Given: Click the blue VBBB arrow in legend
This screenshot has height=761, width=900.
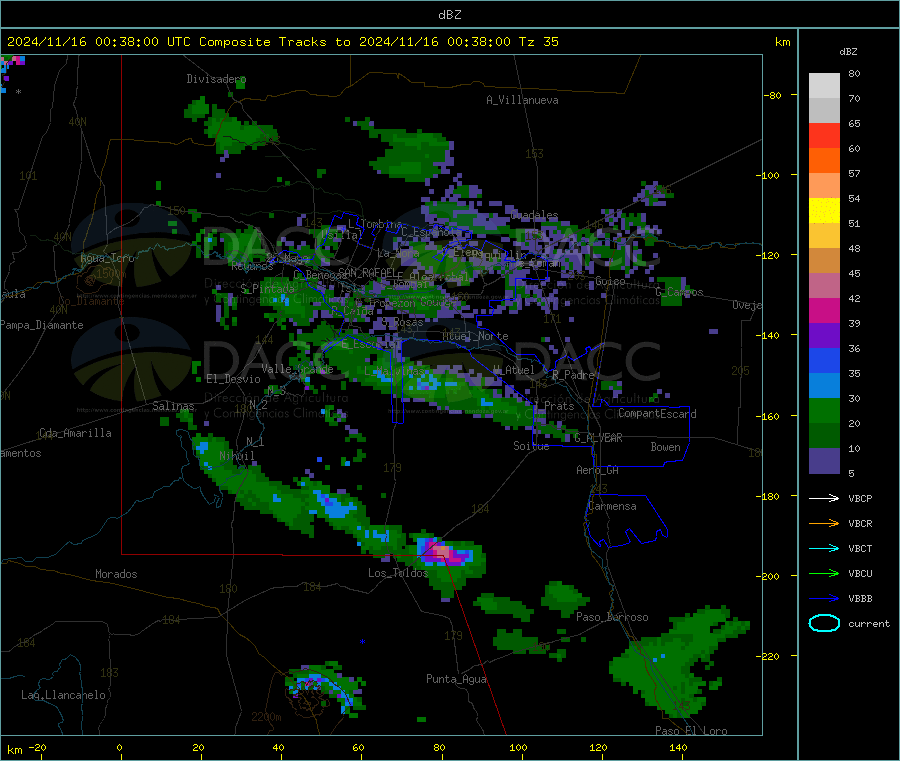Looking at the screenshot, I should [x=824, y=598].
